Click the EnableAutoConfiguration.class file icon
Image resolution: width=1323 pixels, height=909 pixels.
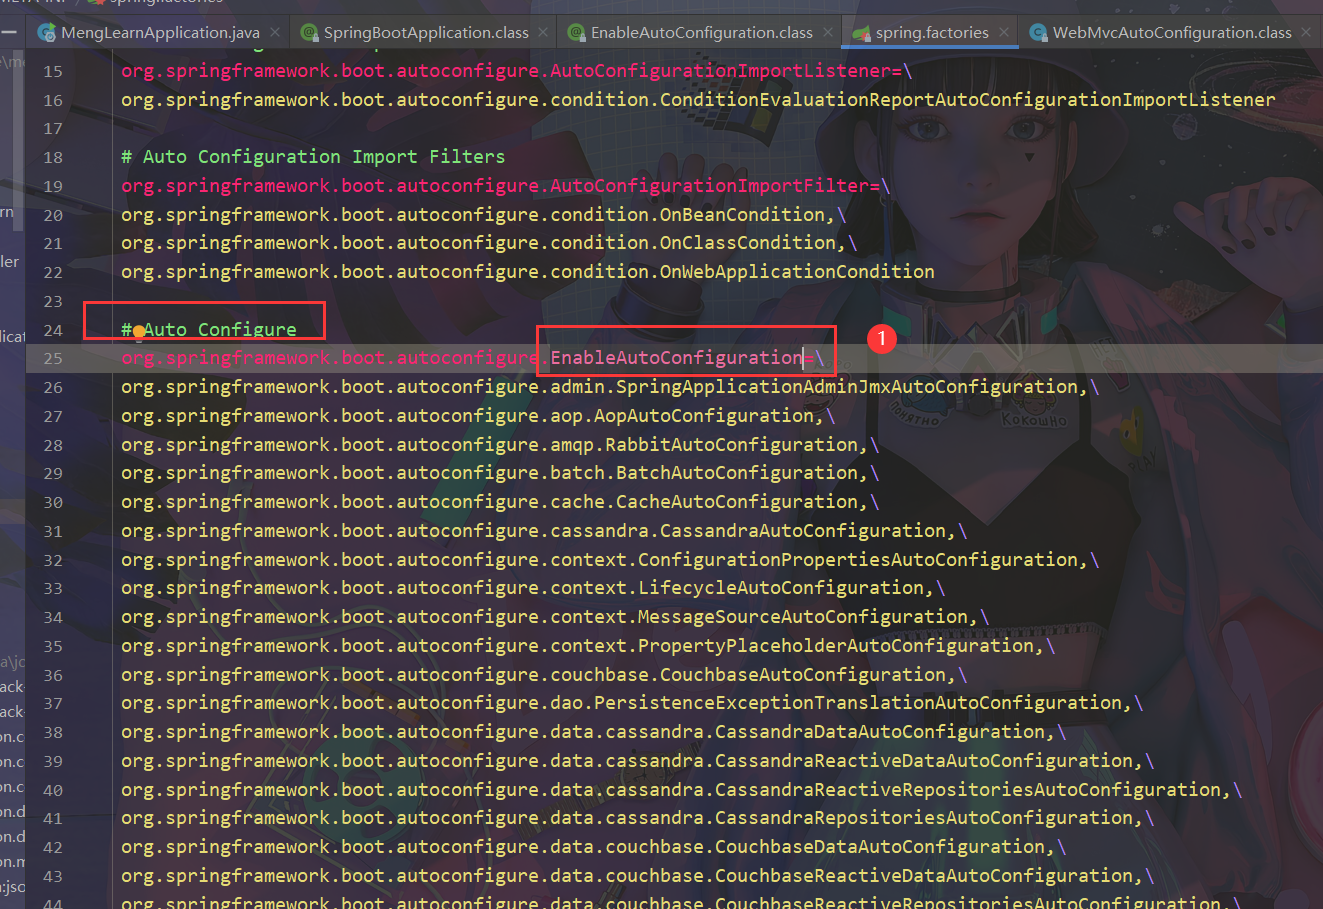[x=576, y=33]
